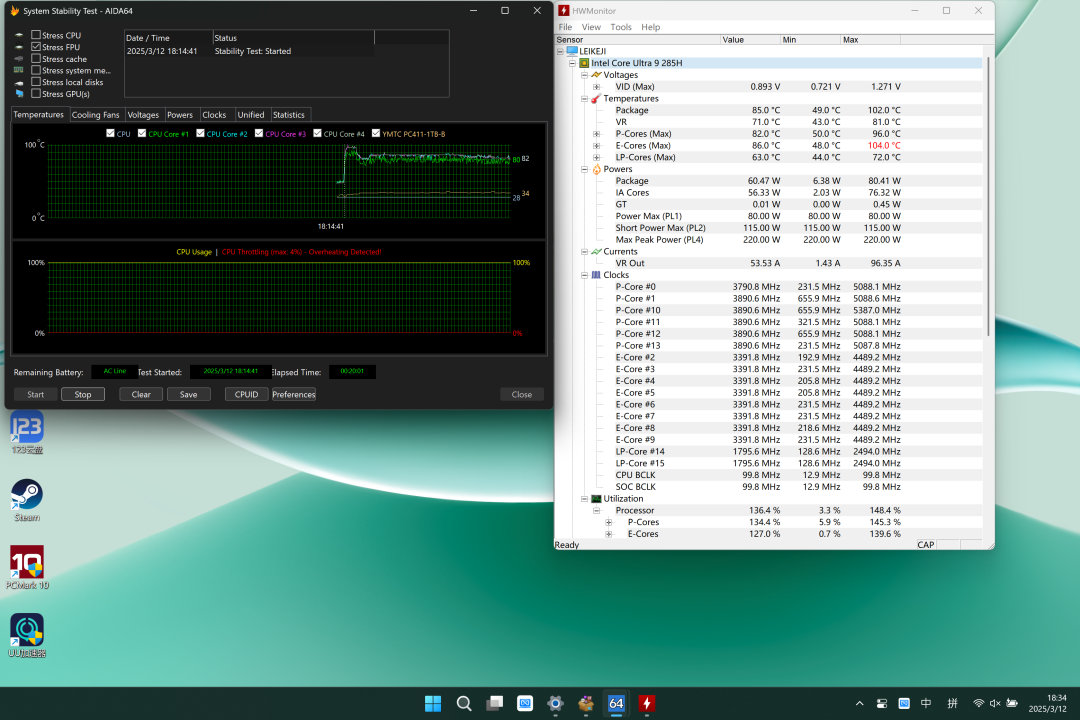This screenshot has height=720, width=1080.
Task: Toggle the CPU Core #1 graph checkbox
Action: [x=142, y=133]
